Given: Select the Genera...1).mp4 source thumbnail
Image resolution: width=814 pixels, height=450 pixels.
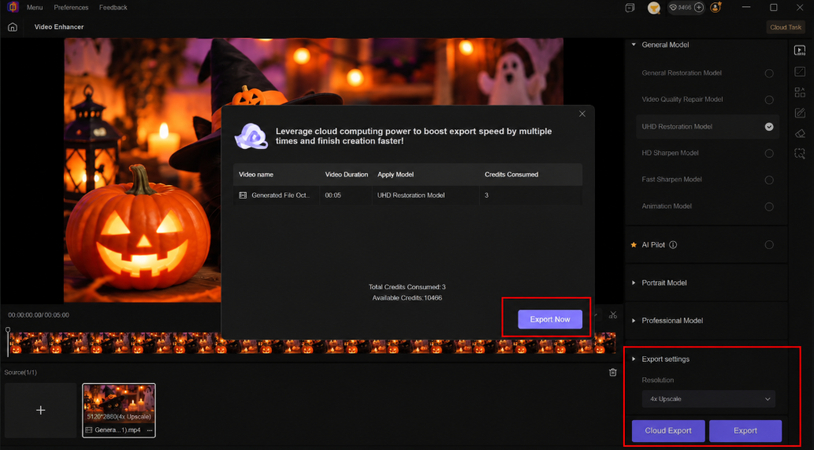Looking at the screenshot, I should point(119,410).
